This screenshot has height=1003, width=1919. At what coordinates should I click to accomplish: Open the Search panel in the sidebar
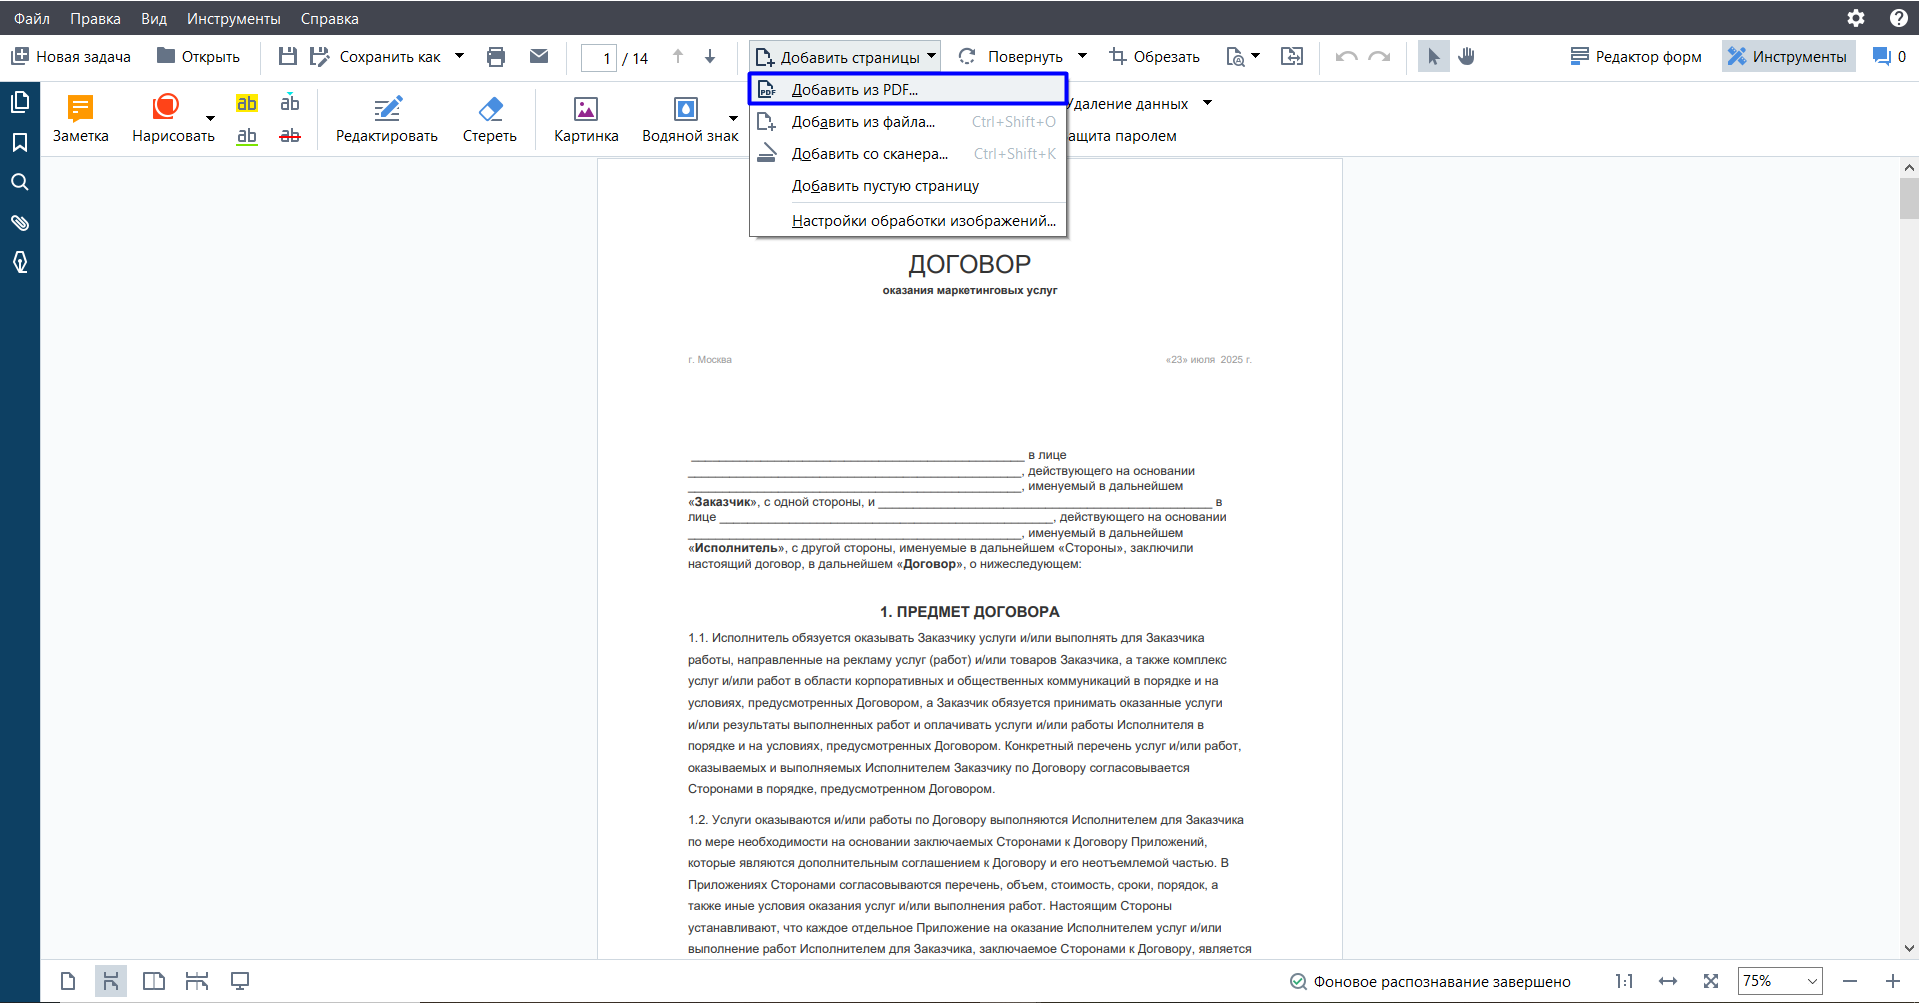click(20, 182)
